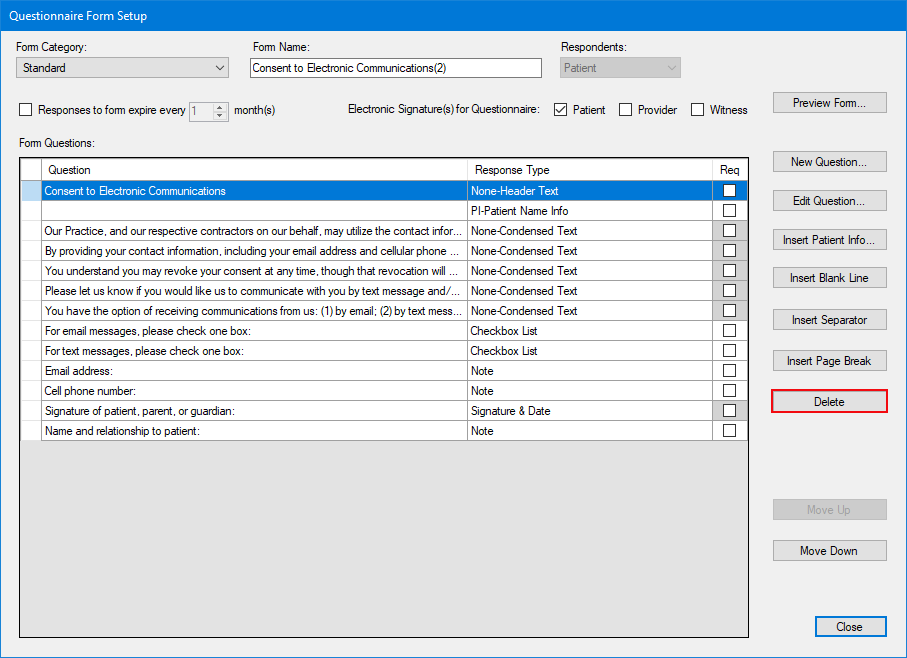Uncheck the Patient electronic signature checkbox

click(561, 110)
